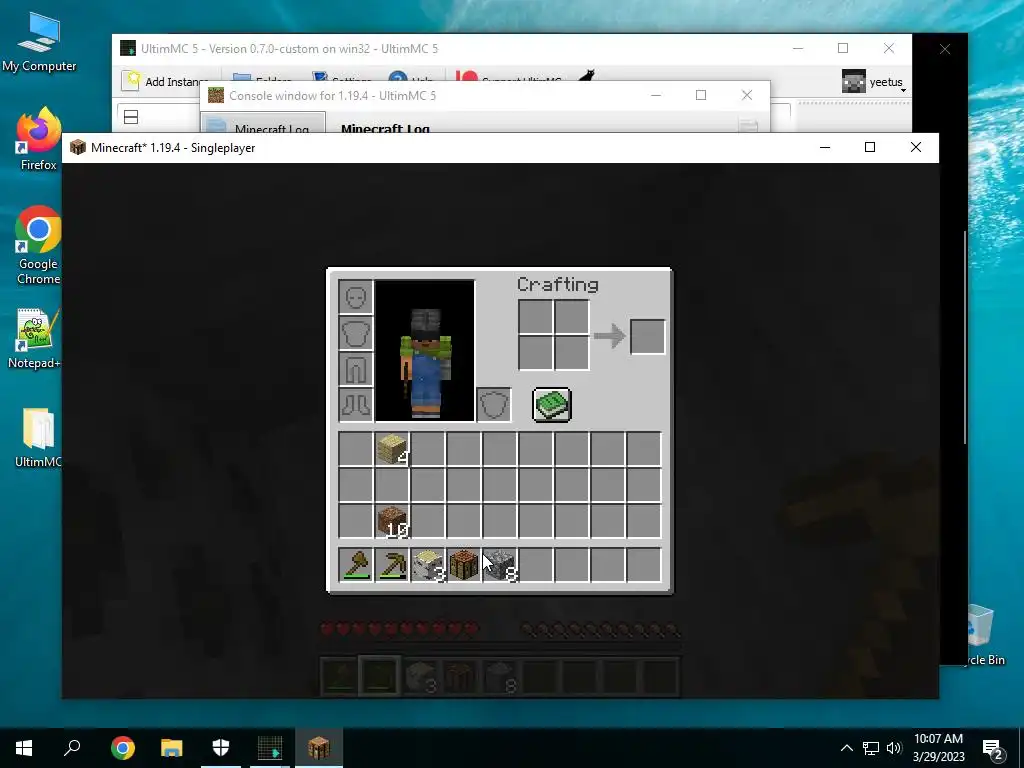Maximize the Minecraft 1.19.4 window

870,148
